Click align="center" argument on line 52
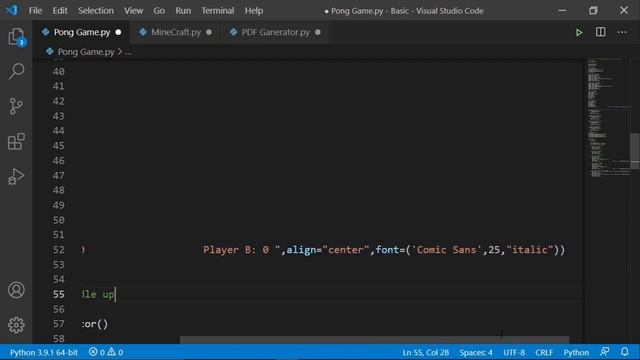This screenshot has height=360, width=640. [327, 250]
